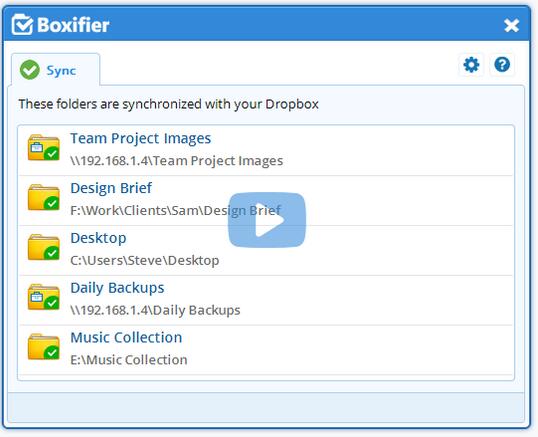Viewport: 538px width, 437px height.
Task: Open the Team Project Images folder link
Action: (140, 139)
